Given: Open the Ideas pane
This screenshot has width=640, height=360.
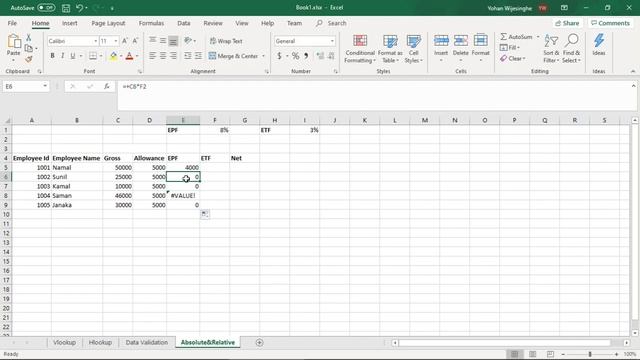Looking at the screenshot, I should point(599,45).
